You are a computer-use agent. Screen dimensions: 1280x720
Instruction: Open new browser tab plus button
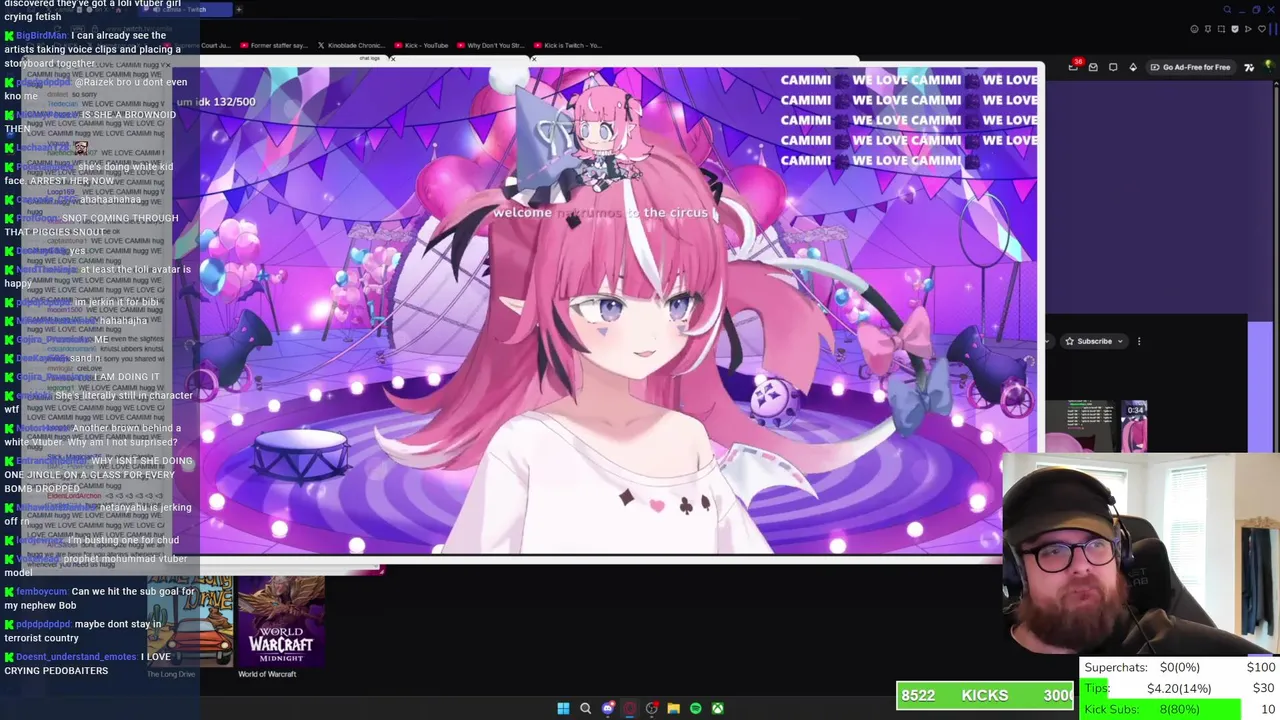pyautogui.click(x=239, y=9)
